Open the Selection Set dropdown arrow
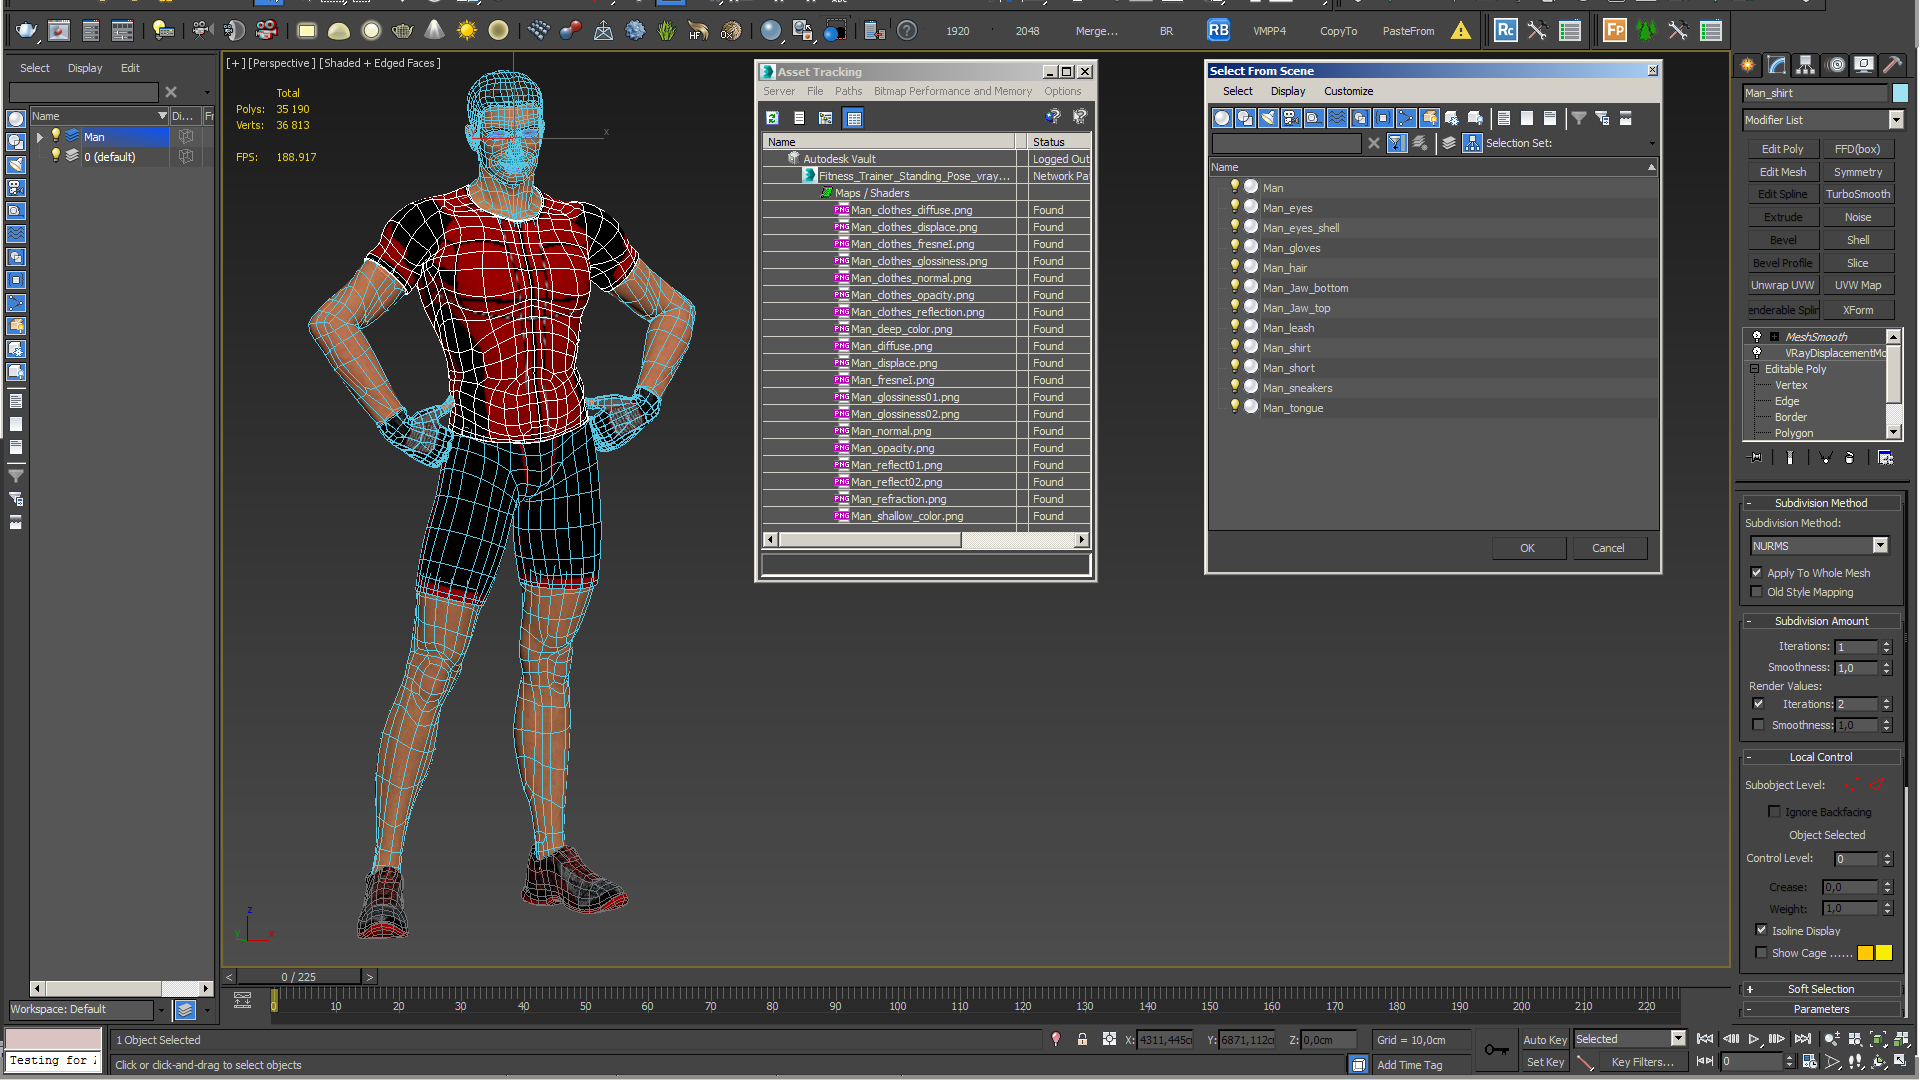This screenshot has width=1920, height=1080. [1651, 144]
